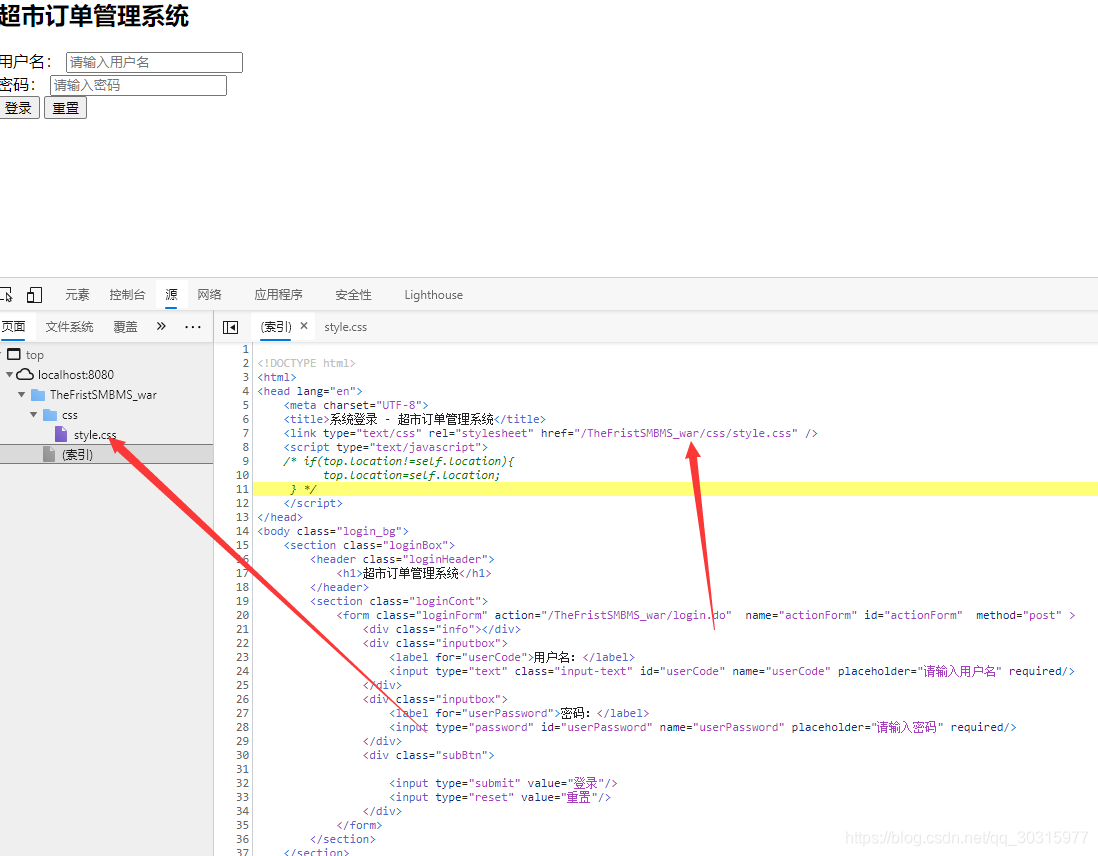Click the 重置 reset button

[64, 107]
